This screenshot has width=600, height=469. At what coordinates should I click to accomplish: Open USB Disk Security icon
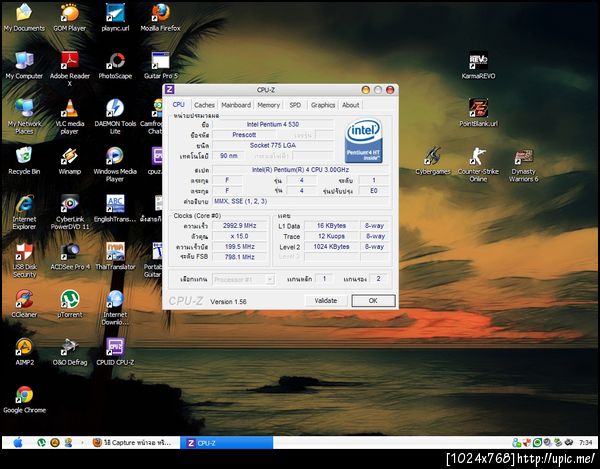pyautogui.click(x=24, y=260)
